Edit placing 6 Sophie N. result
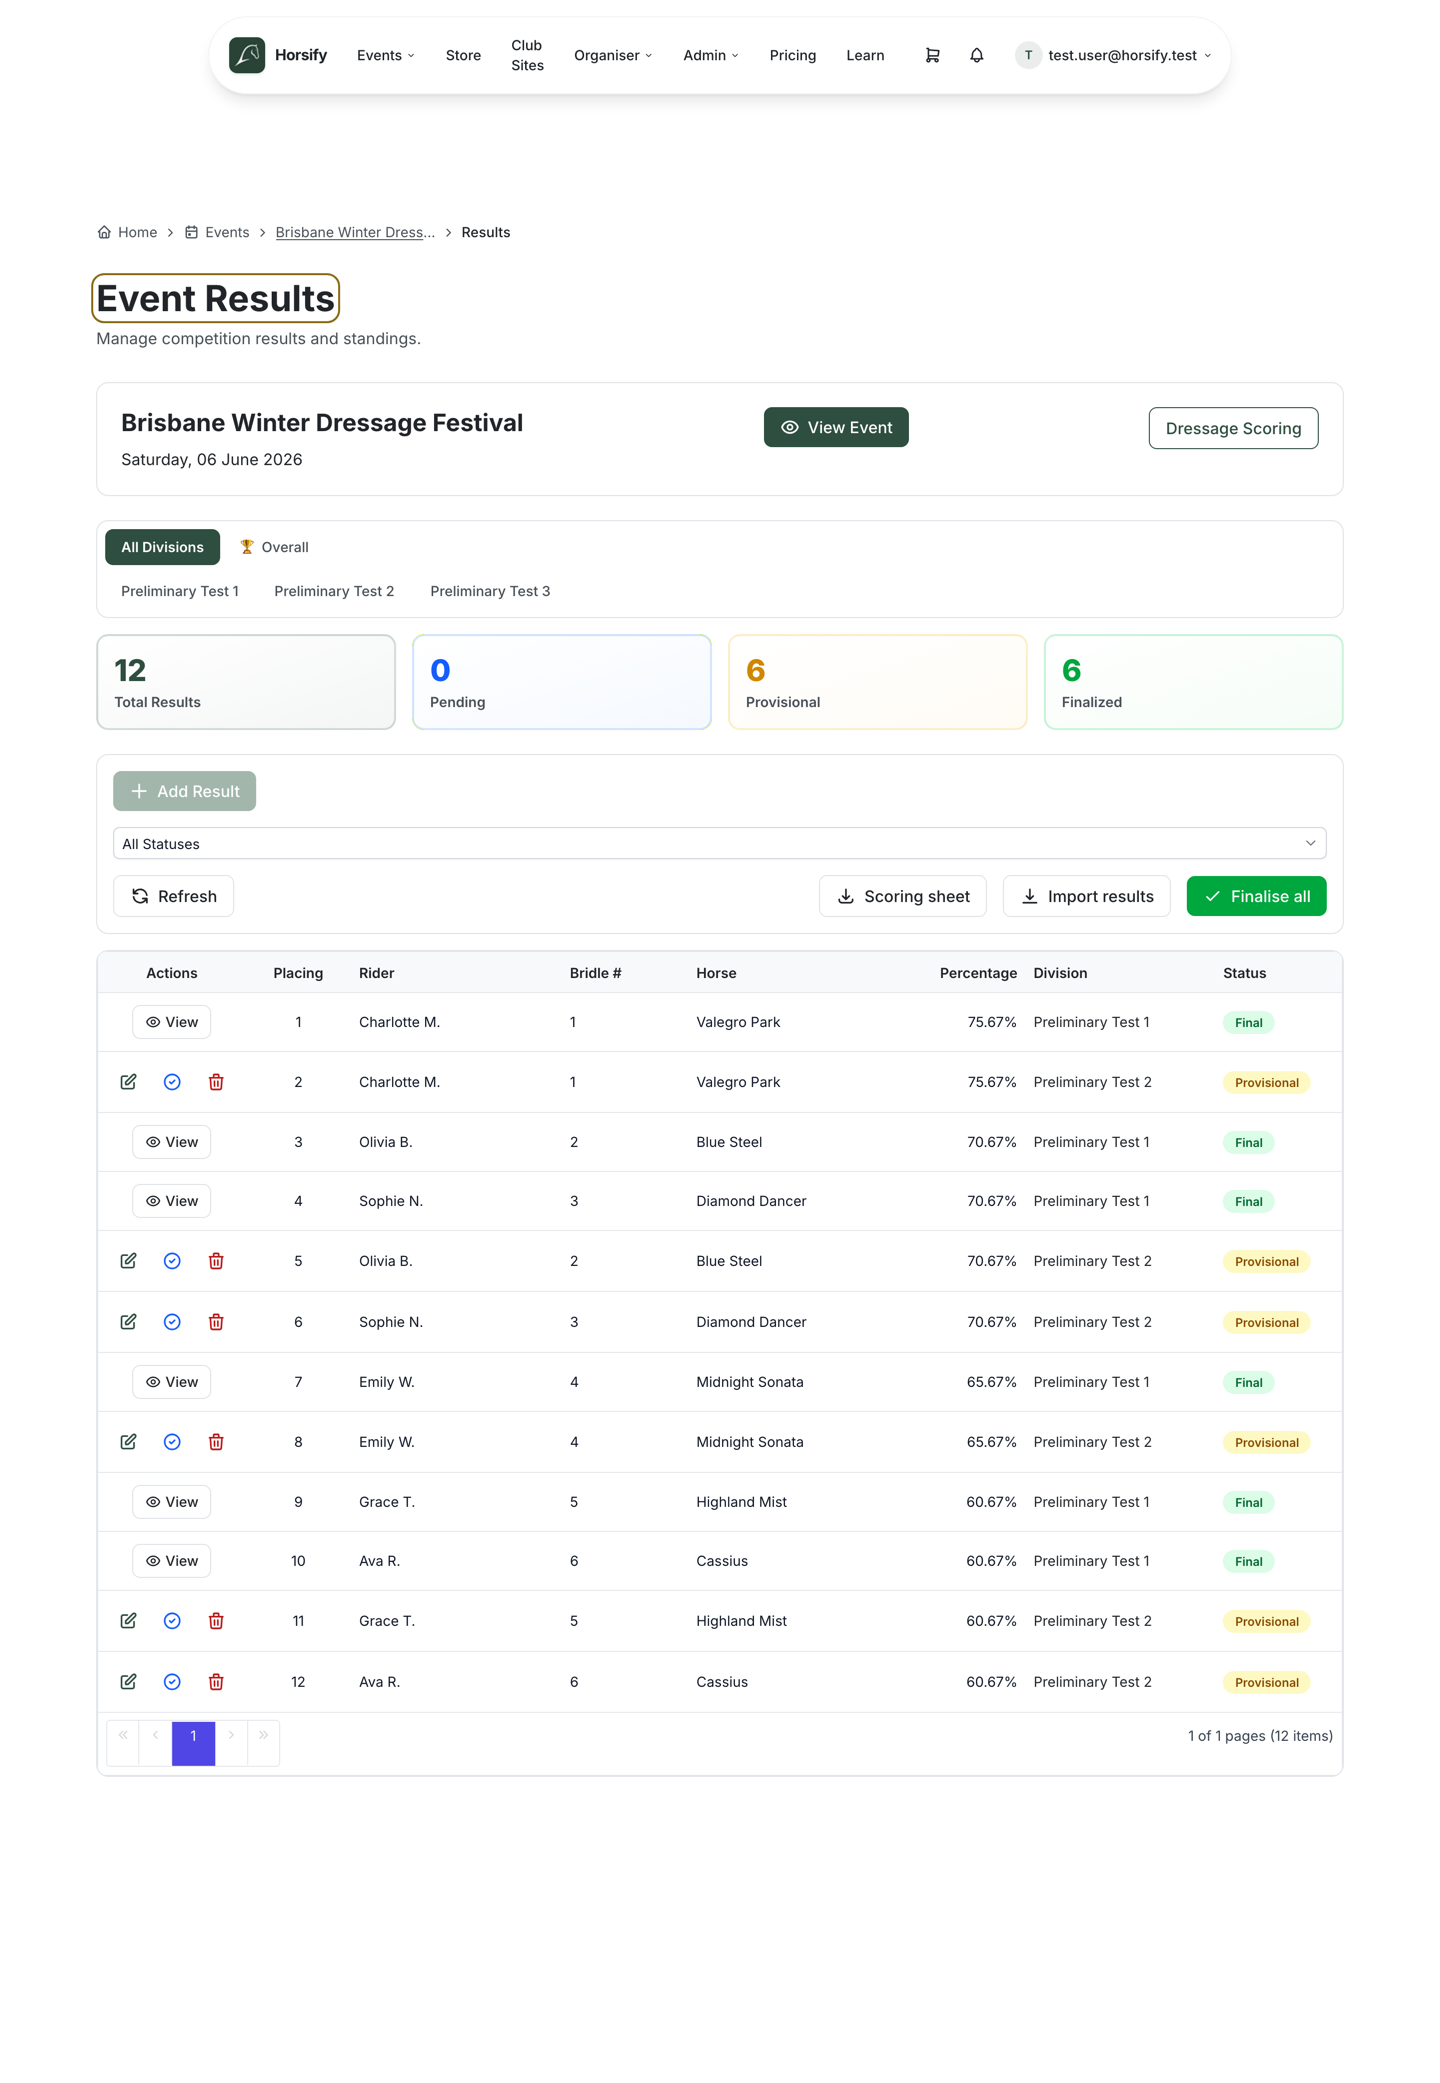 pyautogui.click(x=128, y=1322)
